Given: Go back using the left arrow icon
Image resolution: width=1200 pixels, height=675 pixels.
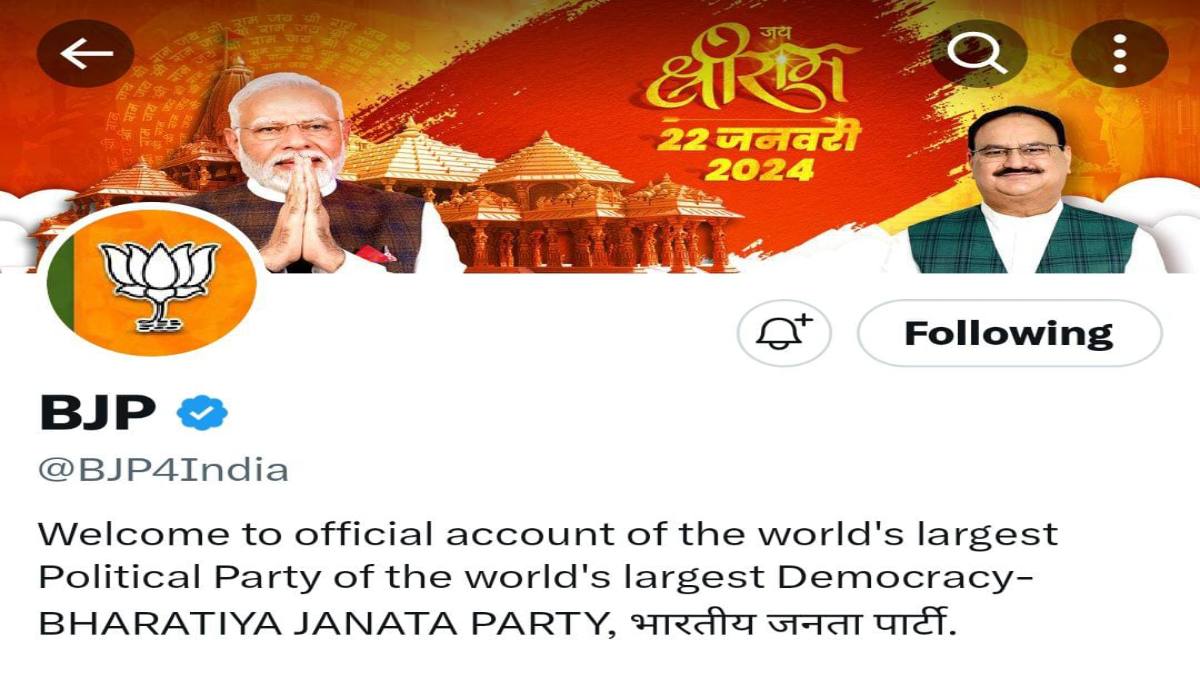Looking at the screenshot, I should tap(85, 53).
